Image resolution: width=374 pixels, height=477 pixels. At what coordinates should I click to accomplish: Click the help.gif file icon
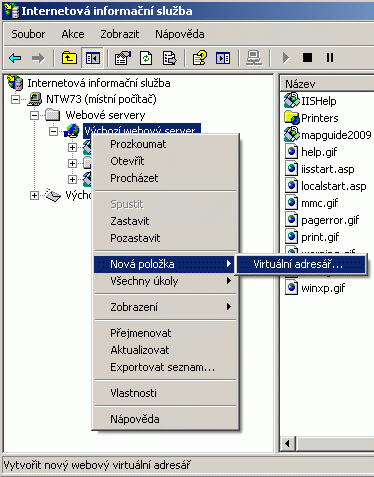(x=291, y=152)
